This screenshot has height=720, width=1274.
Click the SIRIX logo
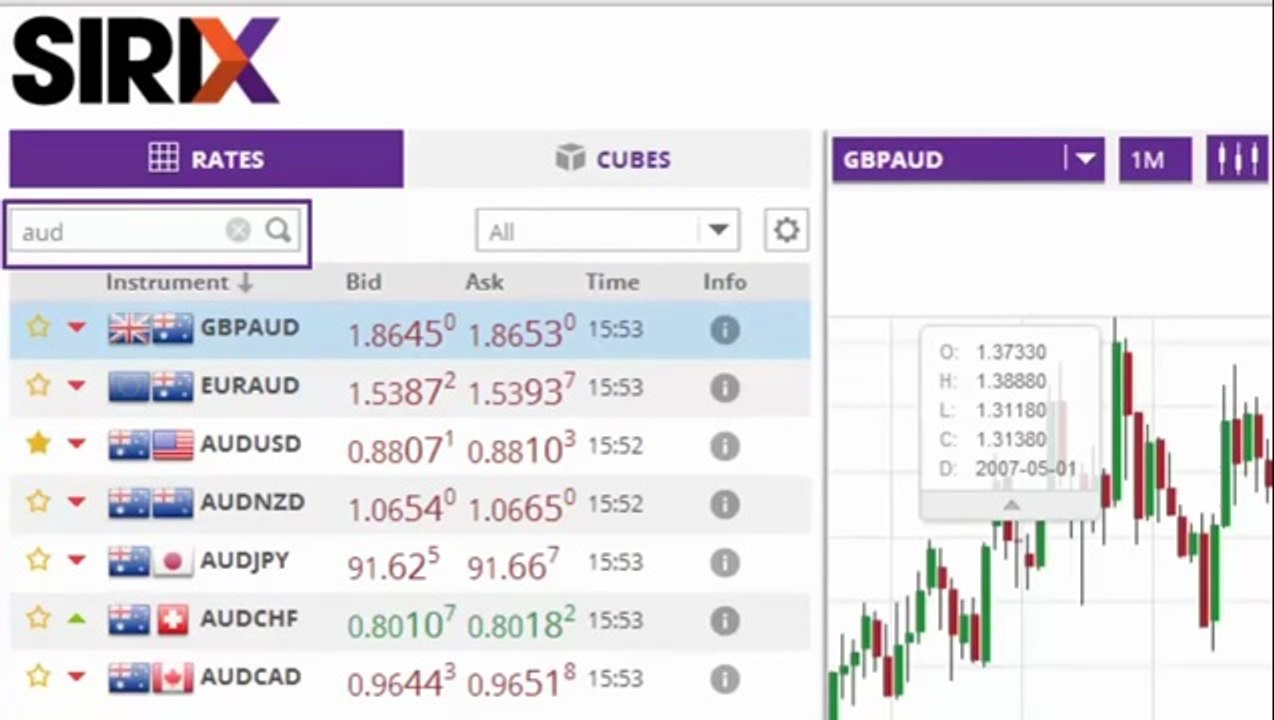(x=146, y=60)
